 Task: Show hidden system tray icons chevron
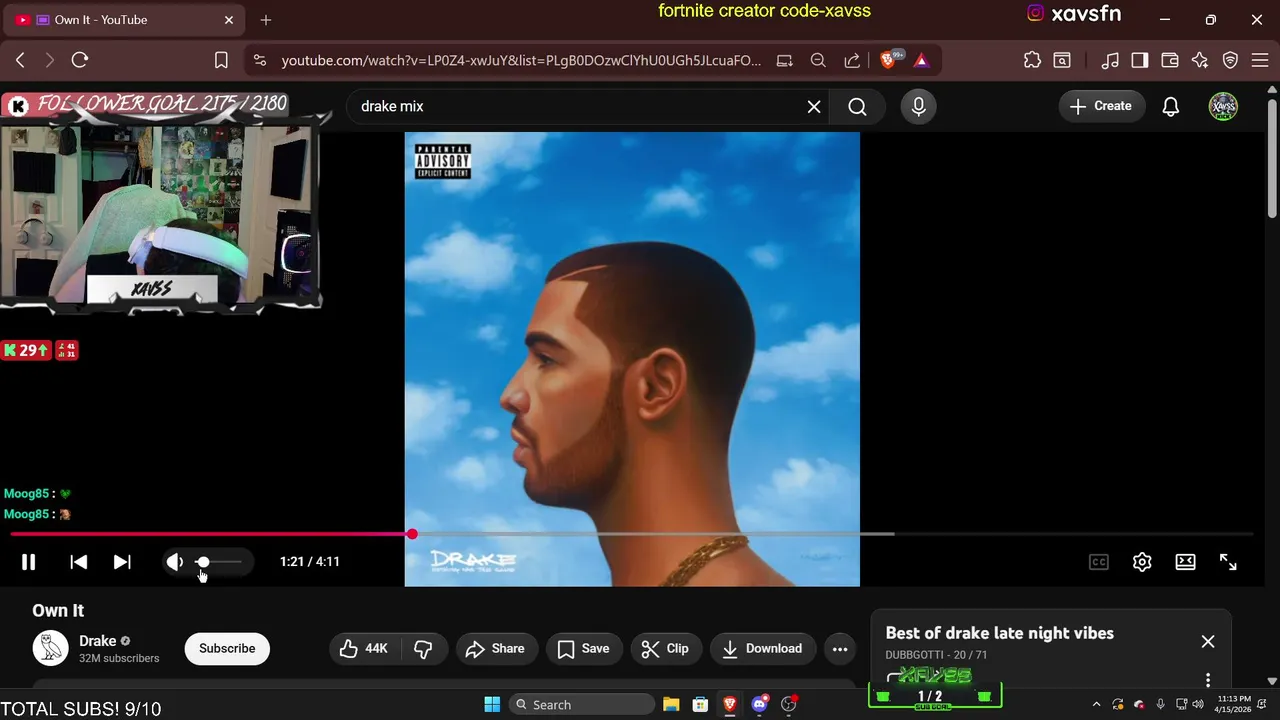1096,705
